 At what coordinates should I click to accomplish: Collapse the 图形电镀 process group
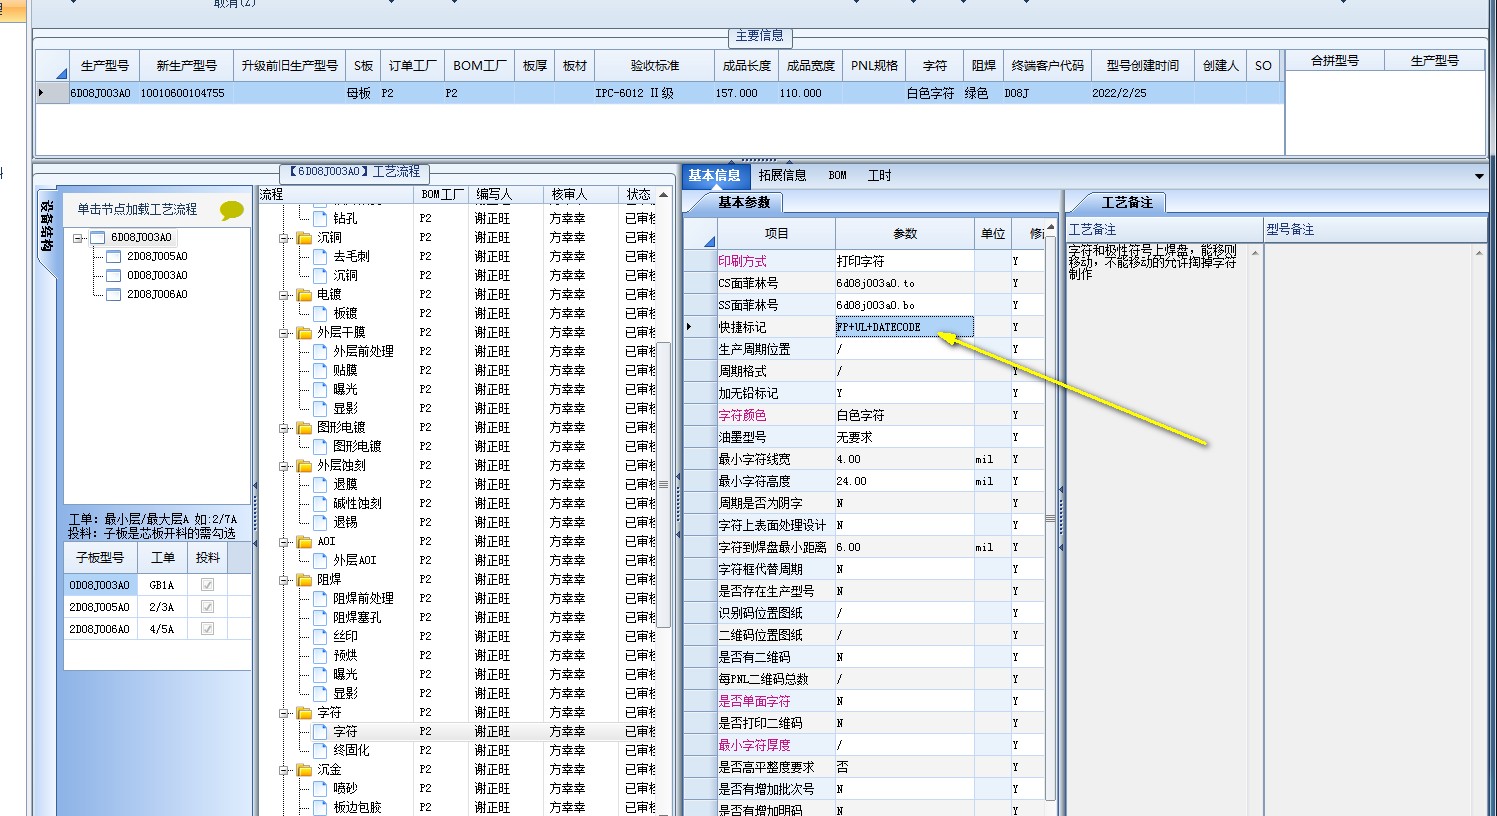pos(285,428)
